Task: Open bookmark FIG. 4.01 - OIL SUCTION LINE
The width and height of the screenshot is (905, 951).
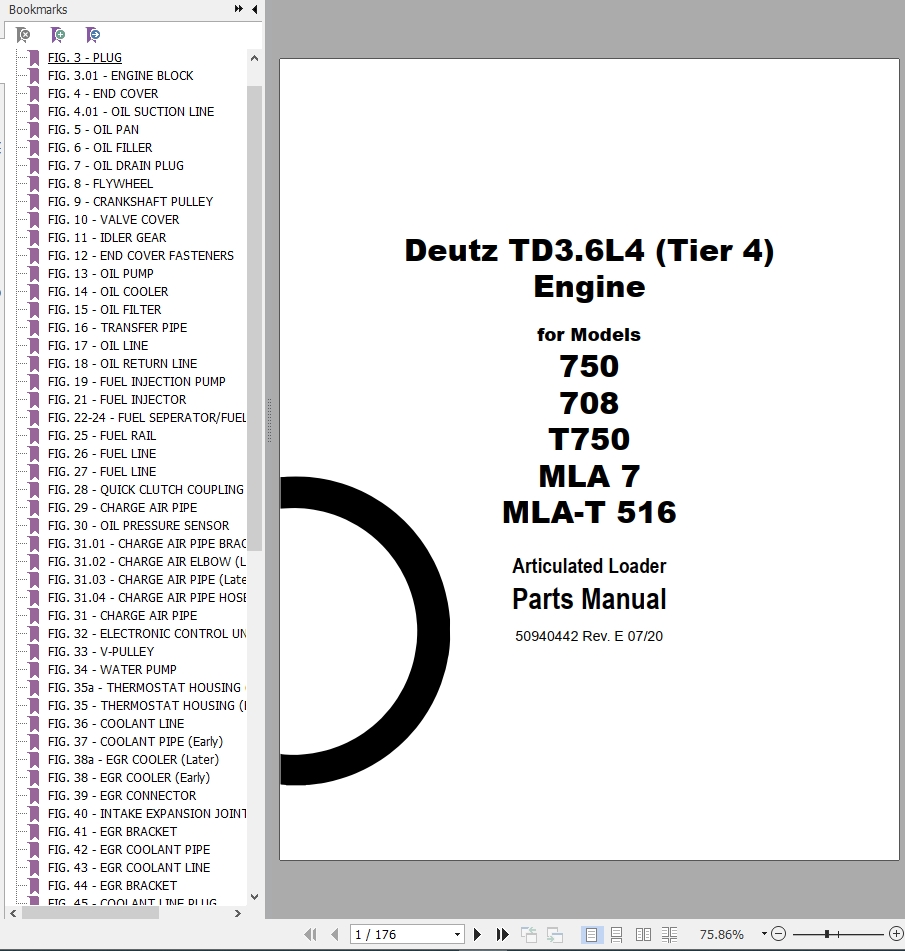Action: [x=131, y=112]
